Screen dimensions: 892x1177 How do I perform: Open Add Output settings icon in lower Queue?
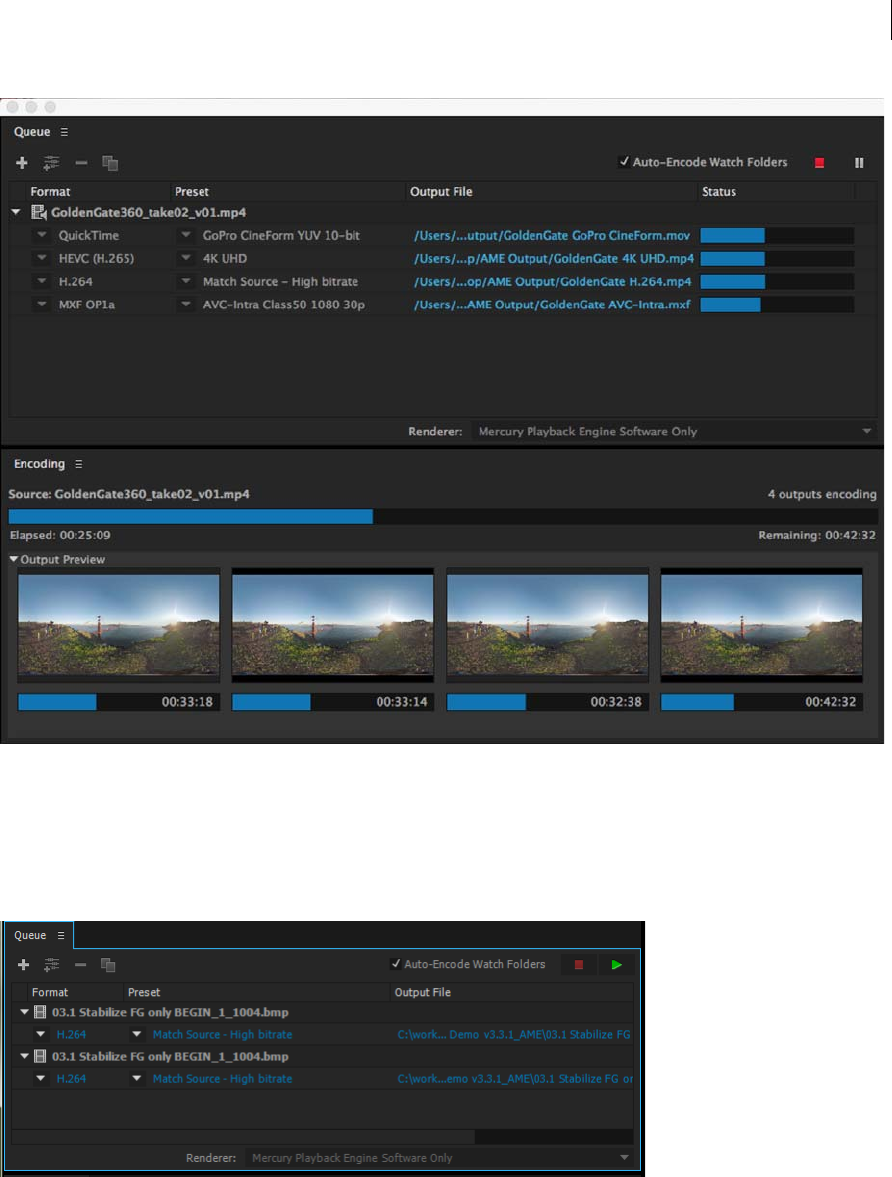pos(51,965)
